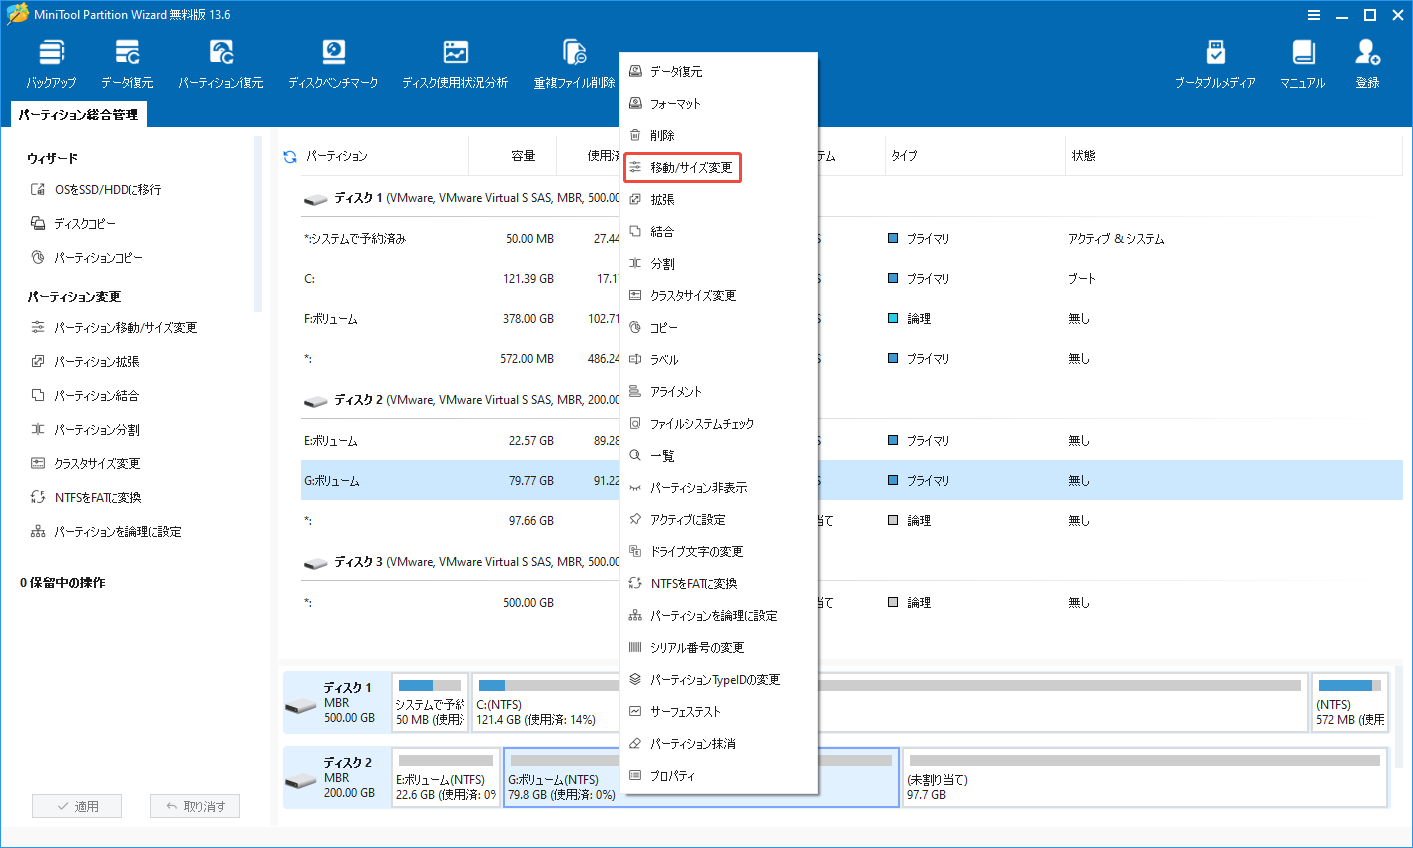The height and width of the screenshot is (848, 1413).
Task: Click the 取り消し (Undo) button
Action: [194, 805]
